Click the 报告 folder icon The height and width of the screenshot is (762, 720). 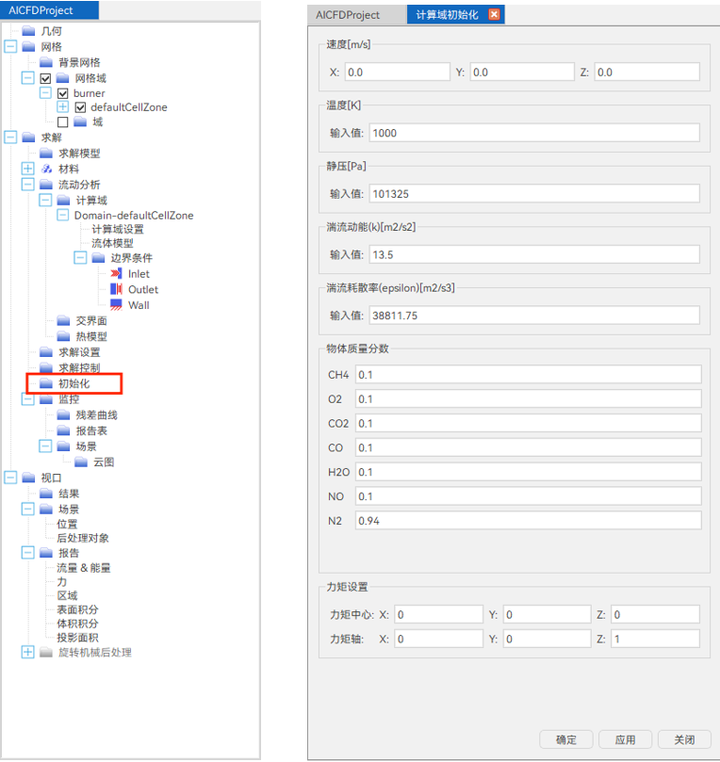46,553
